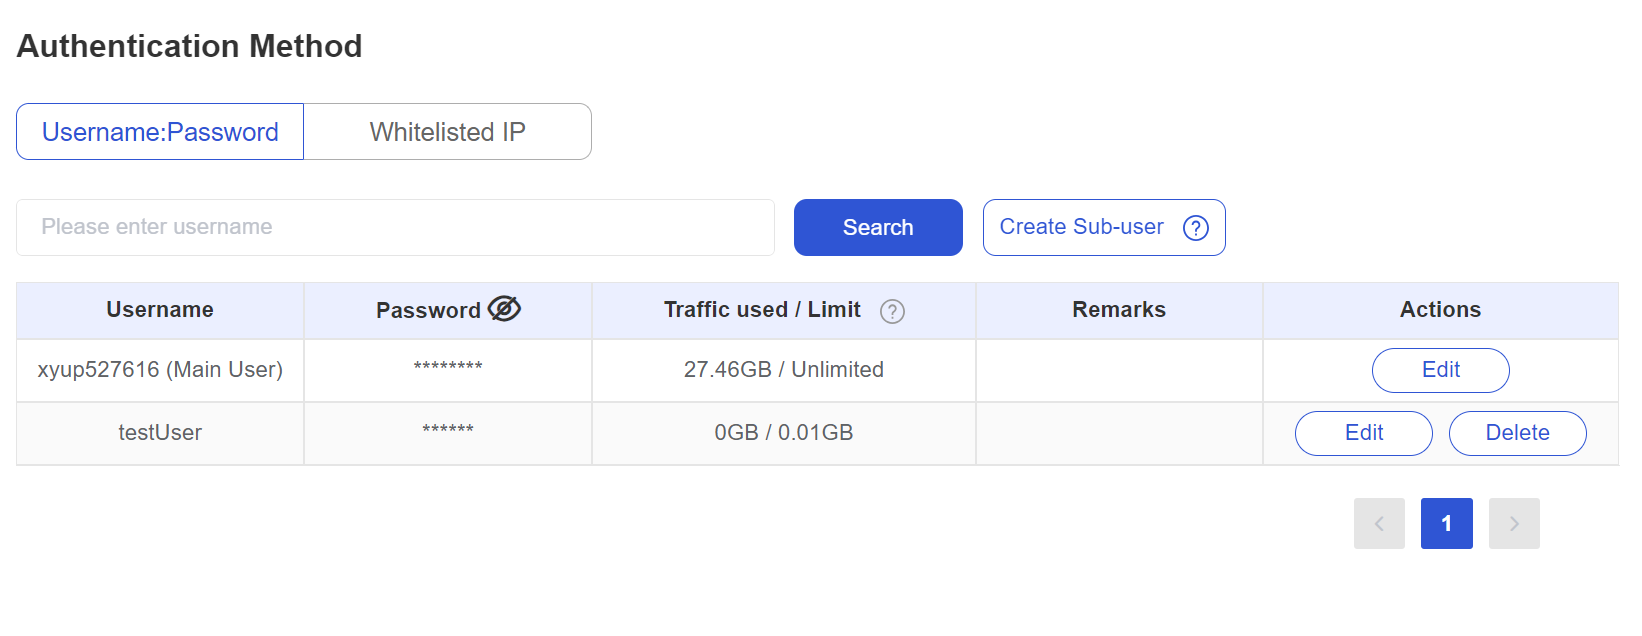Click help icon beside Create Sub-user
Screen dimensions: 1642x636
1195,228
